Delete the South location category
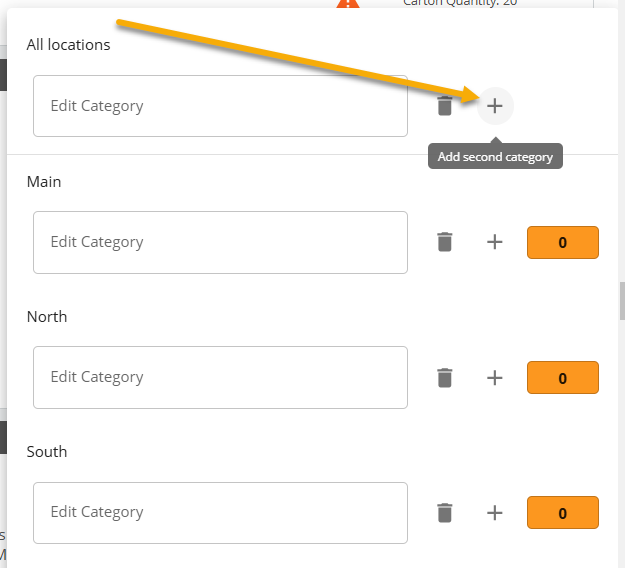 click(445, 512)
